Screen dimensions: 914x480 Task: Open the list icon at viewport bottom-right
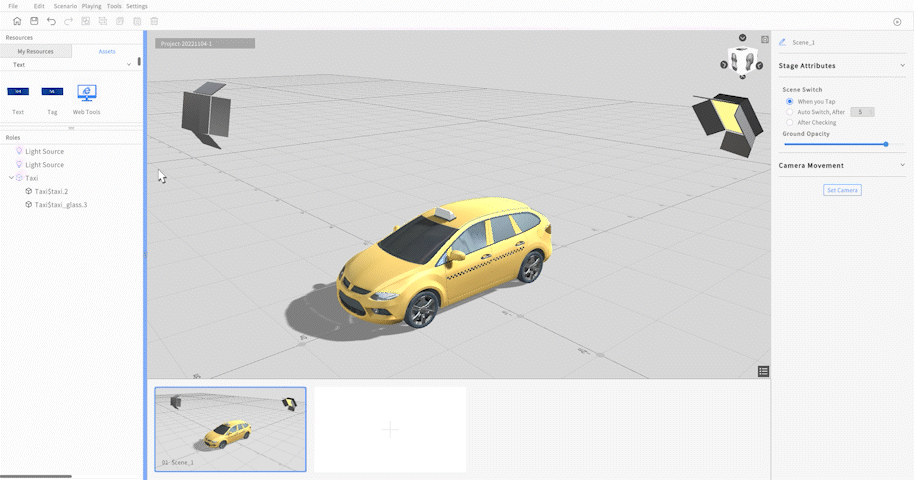pos(763,371)
